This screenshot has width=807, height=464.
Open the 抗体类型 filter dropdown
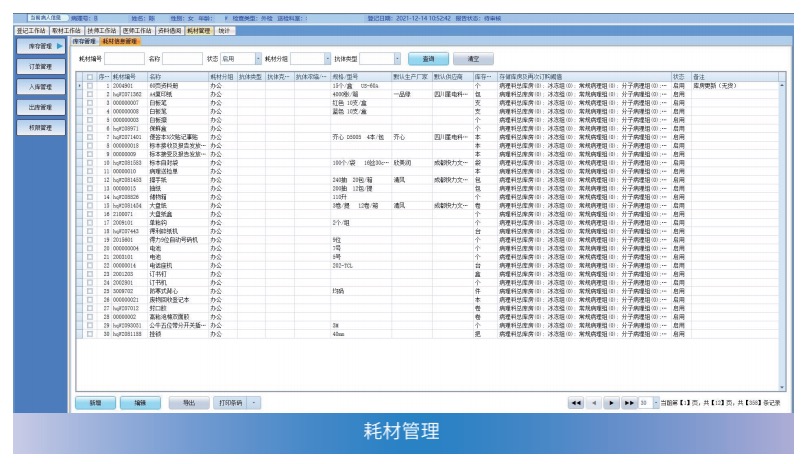click(397, 59)
